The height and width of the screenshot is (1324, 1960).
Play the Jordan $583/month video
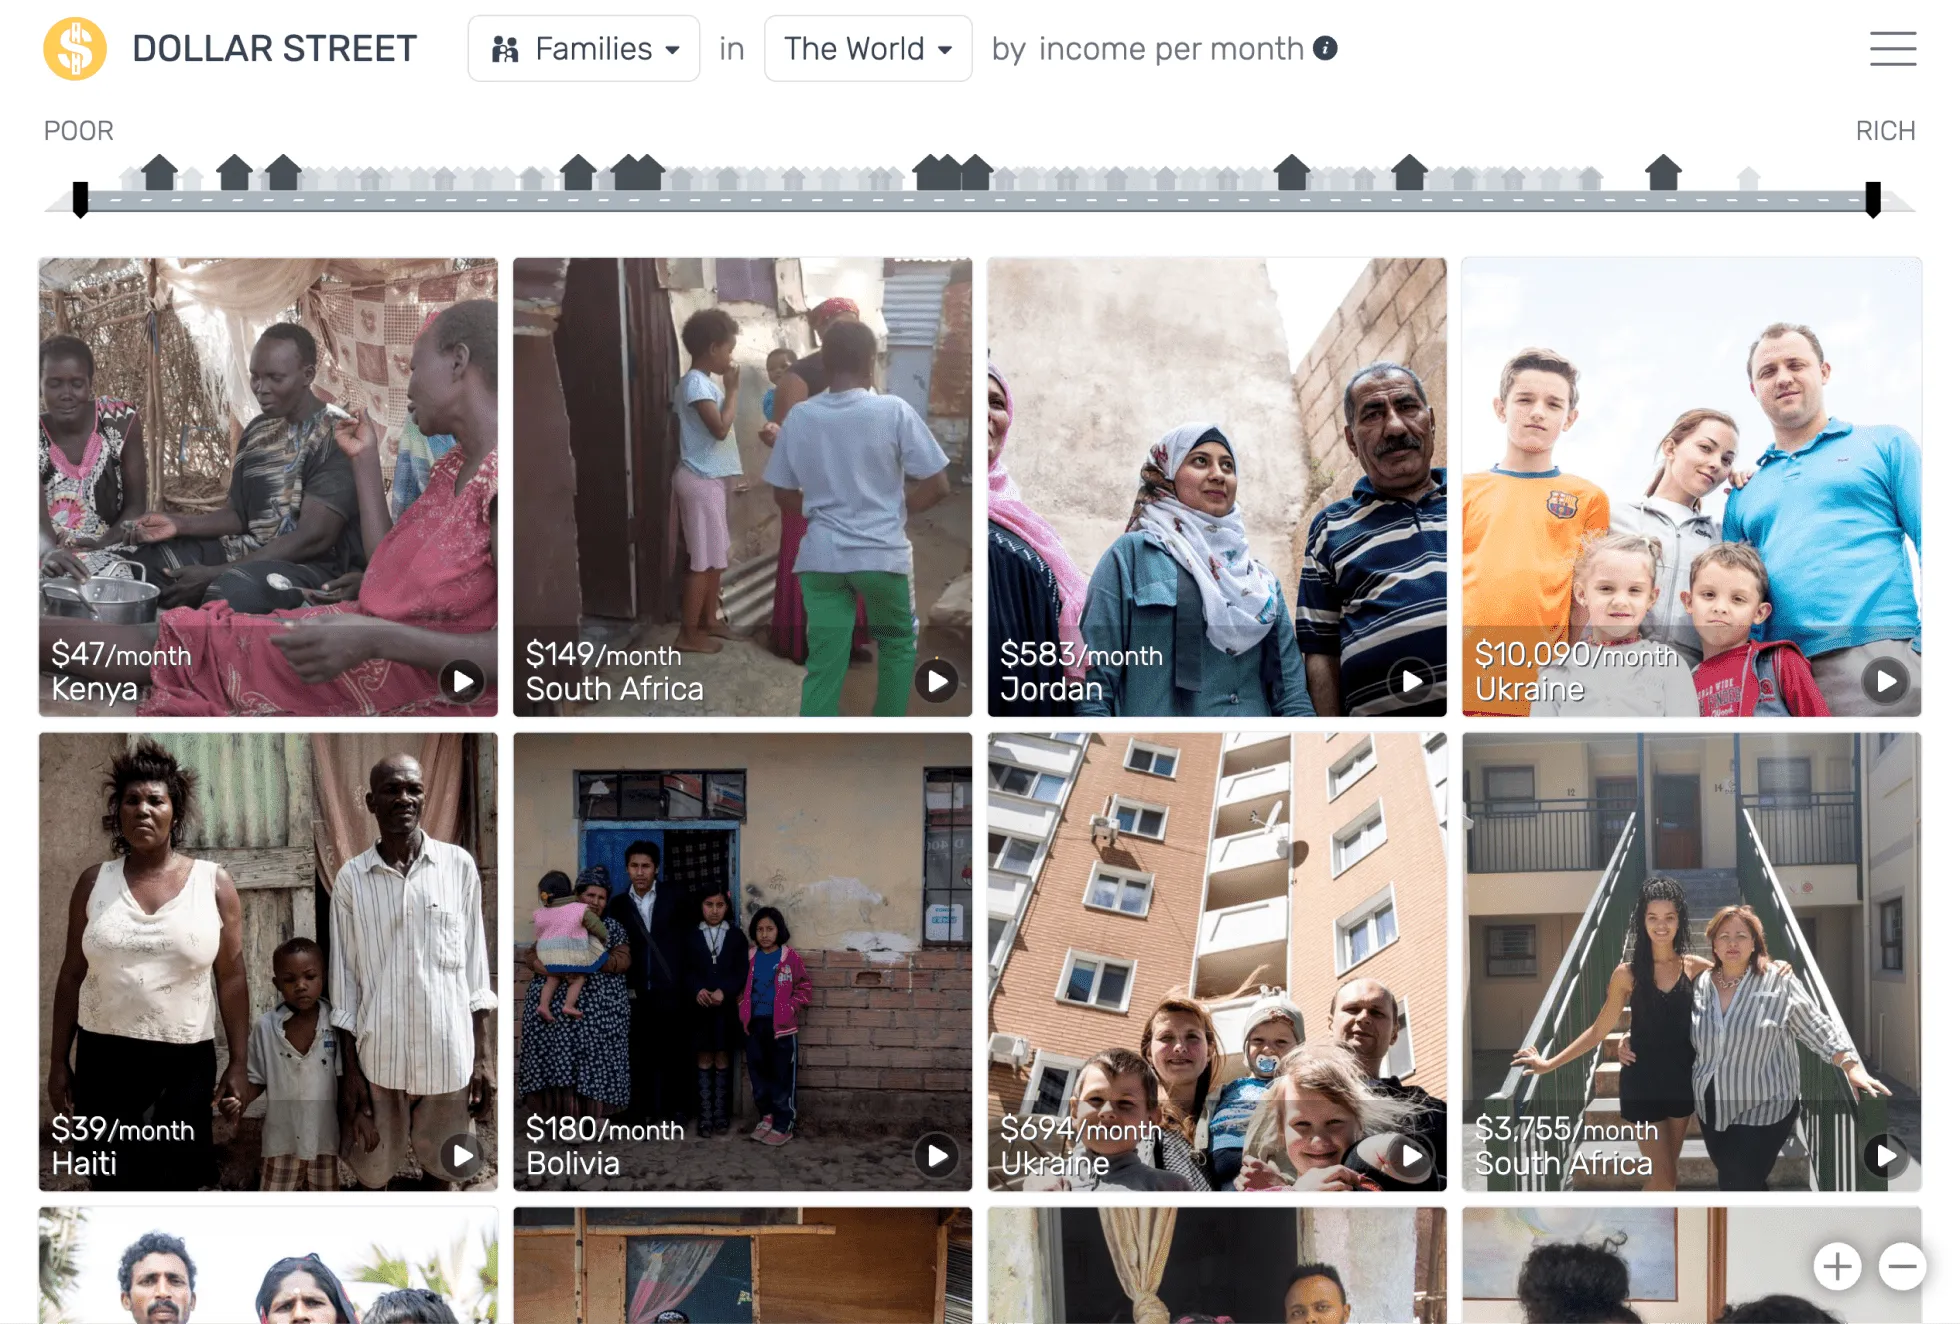1411,681
